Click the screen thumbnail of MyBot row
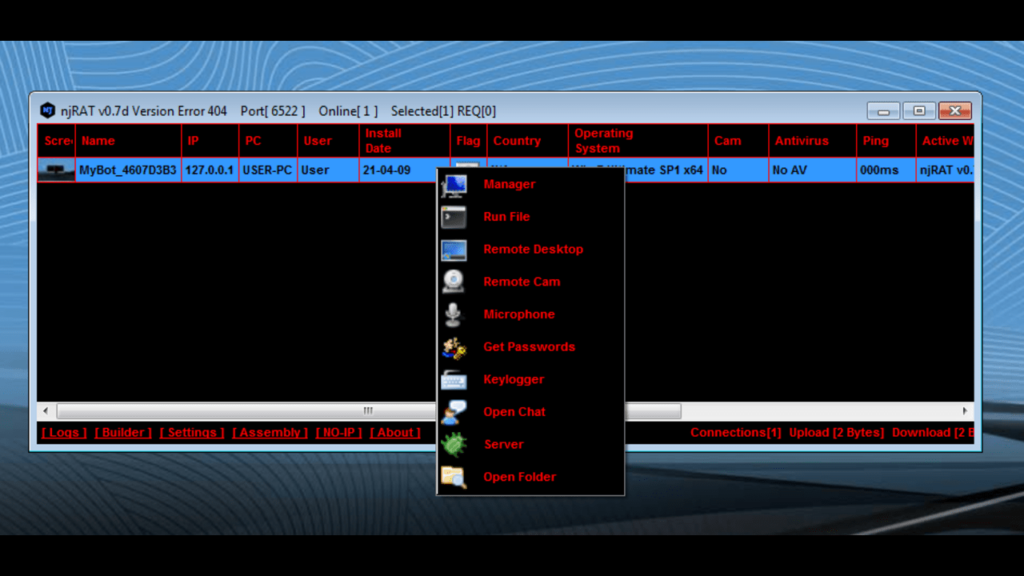This screenshot has width=1024, height=576. coord(56,170)
